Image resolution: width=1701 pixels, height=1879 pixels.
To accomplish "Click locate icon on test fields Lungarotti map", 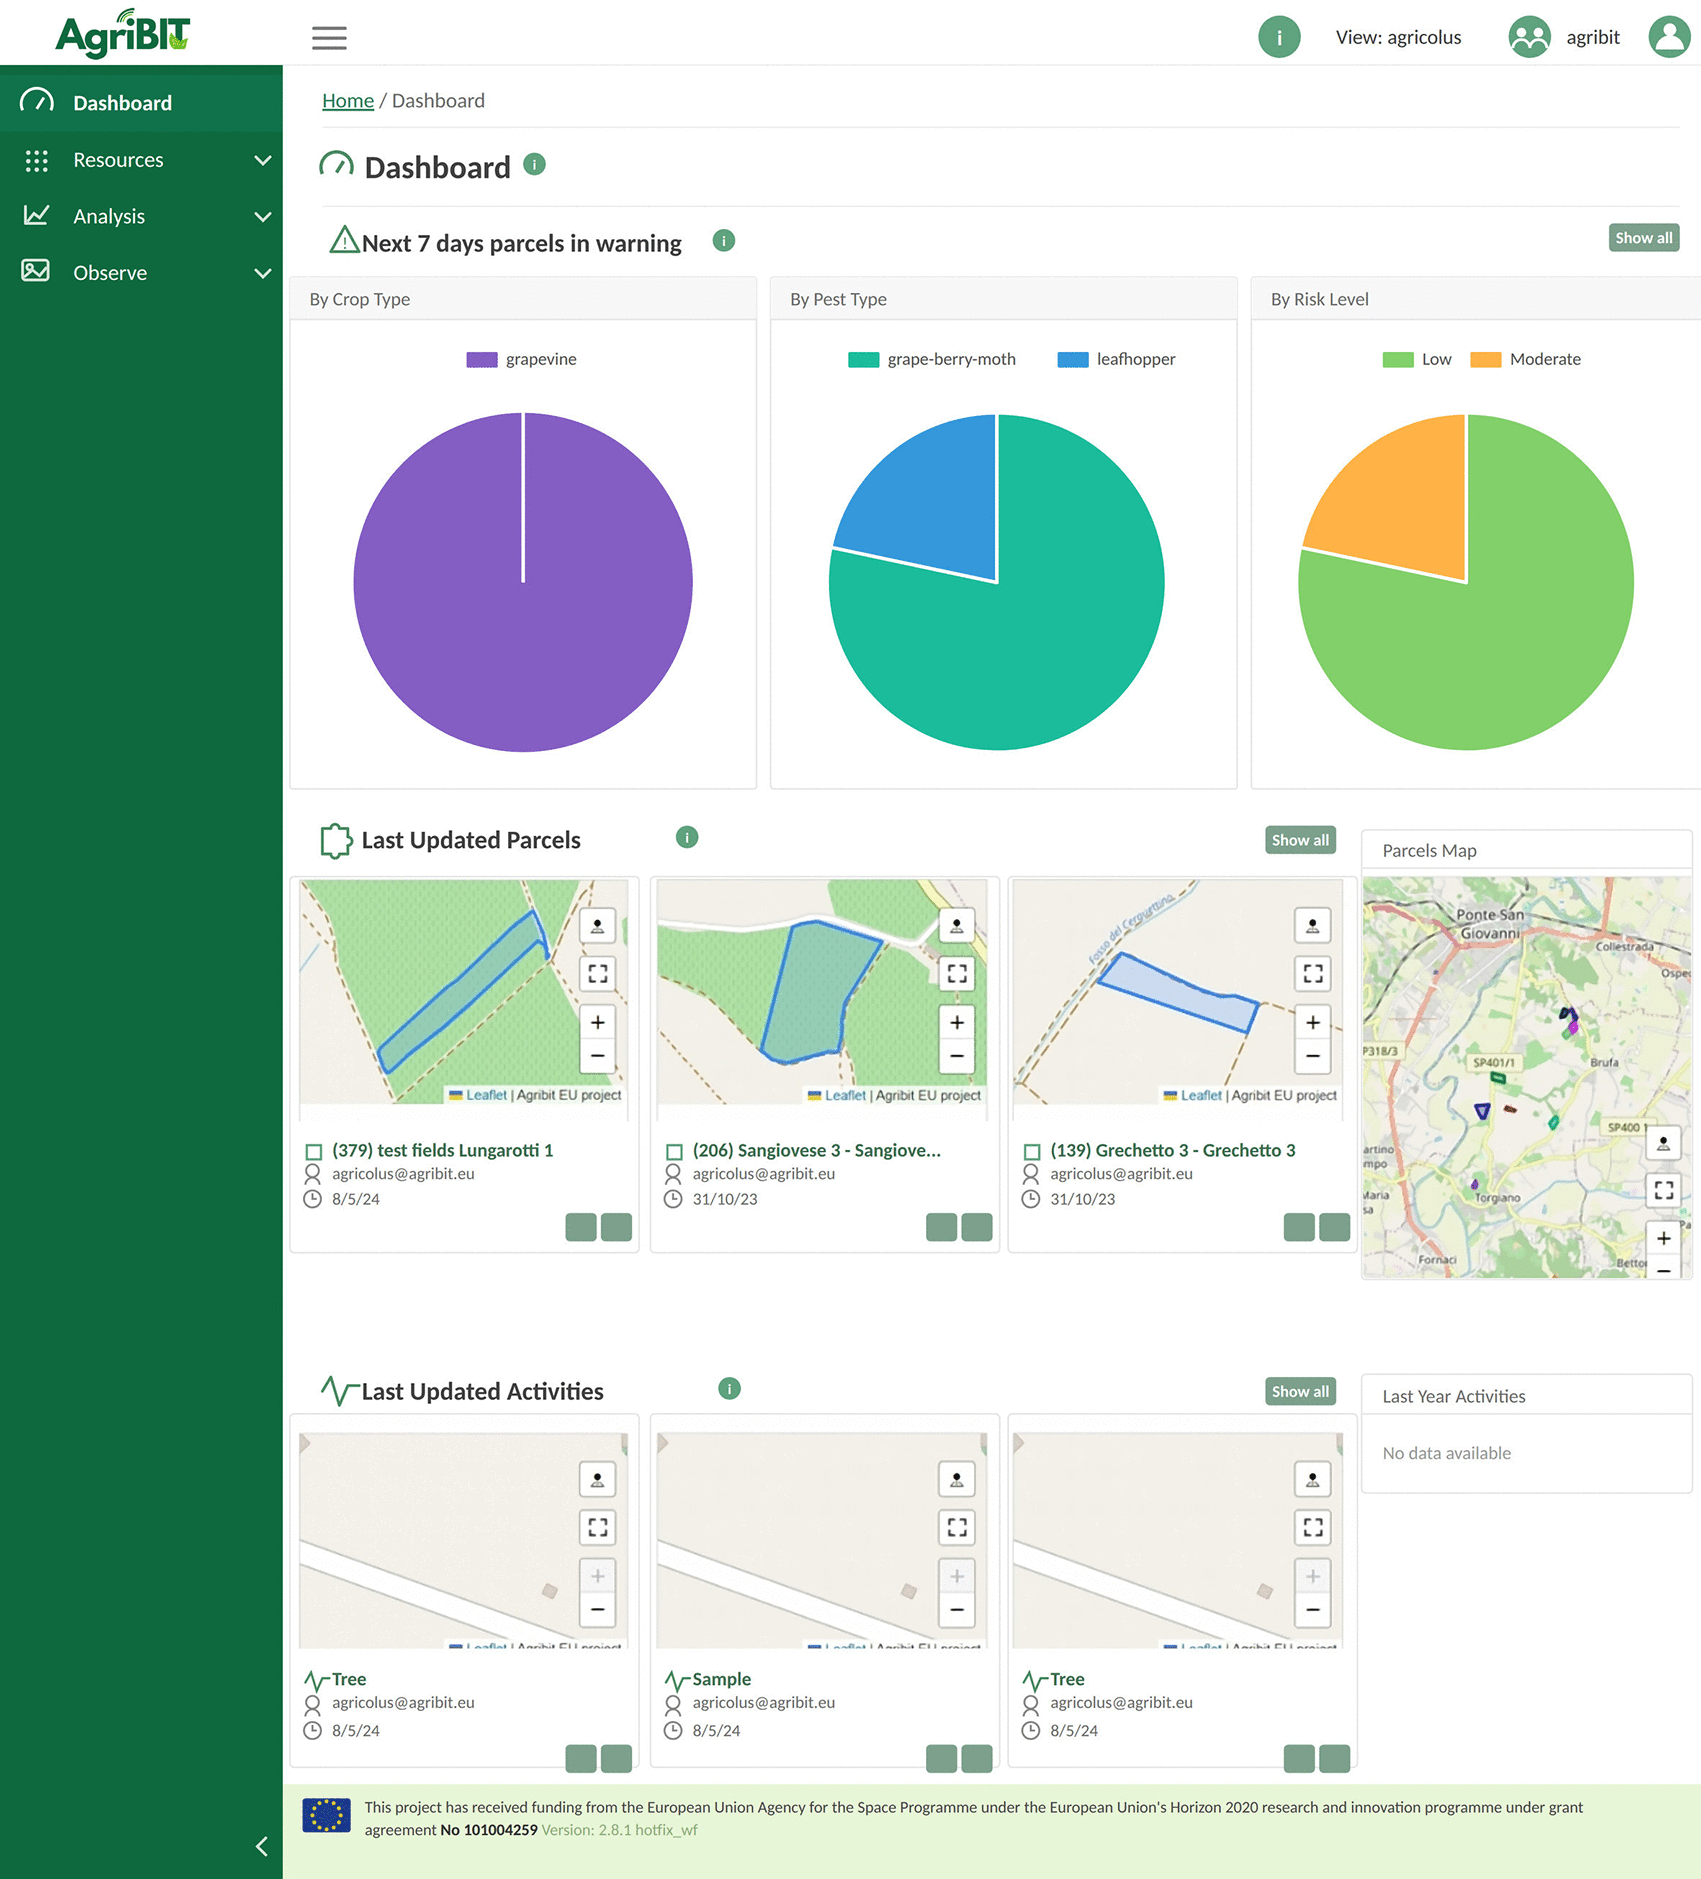I will pyautogui.click(x=597, y=926).
